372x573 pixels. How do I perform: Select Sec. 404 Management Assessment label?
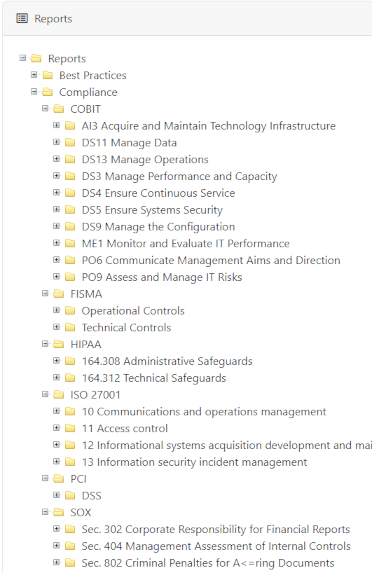(x=216, y=546)
